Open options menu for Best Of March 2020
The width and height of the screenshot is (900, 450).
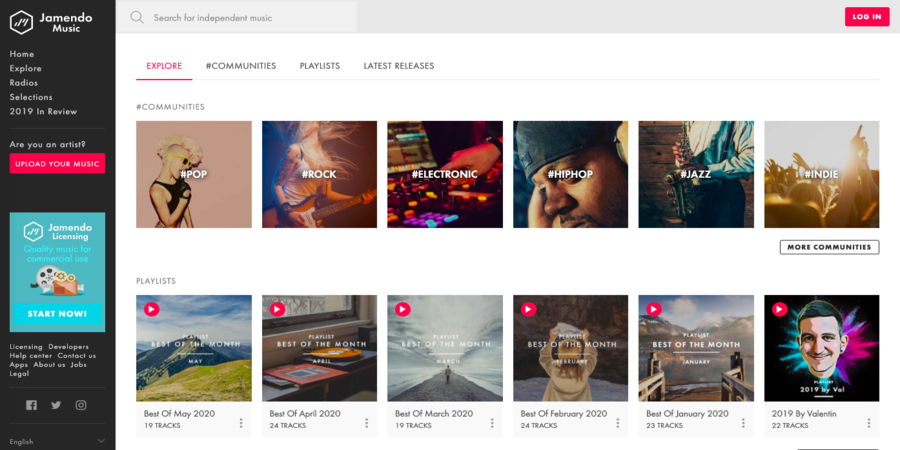[492, 423]
